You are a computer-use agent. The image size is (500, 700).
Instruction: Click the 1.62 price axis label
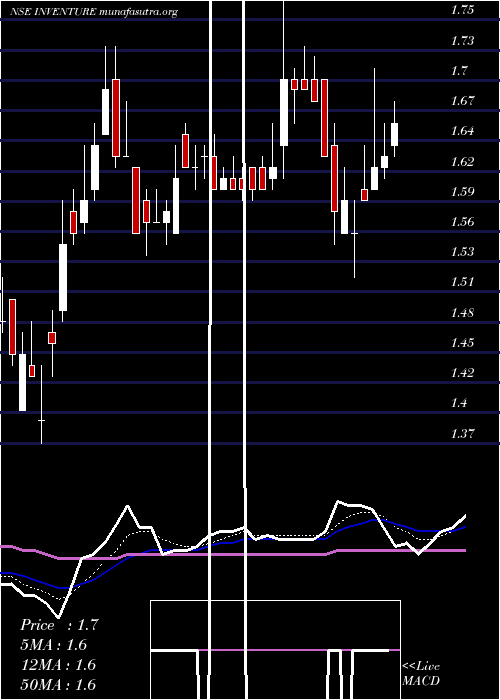pos(462,162)
